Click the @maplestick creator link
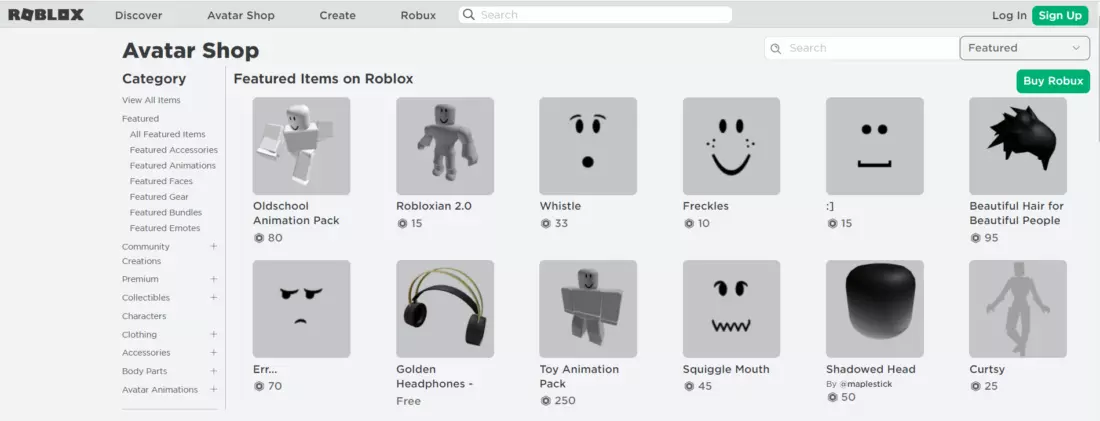Screen dimensions: 1100x421 pyautogui.click(x=866, y=384)
